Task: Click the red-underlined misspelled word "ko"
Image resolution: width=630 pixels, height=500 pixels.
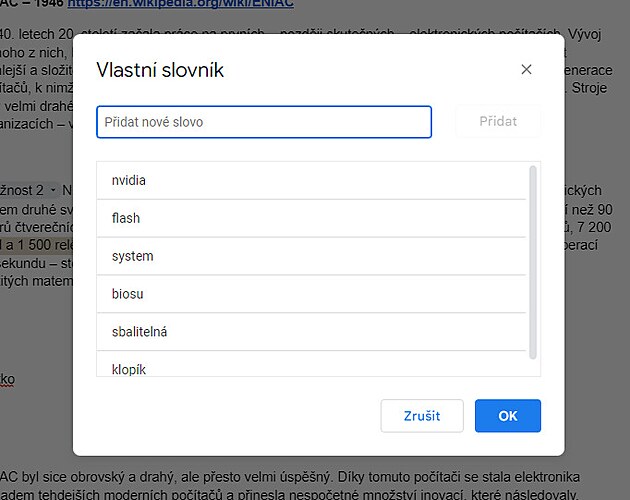Action: [x=7, y=380]
